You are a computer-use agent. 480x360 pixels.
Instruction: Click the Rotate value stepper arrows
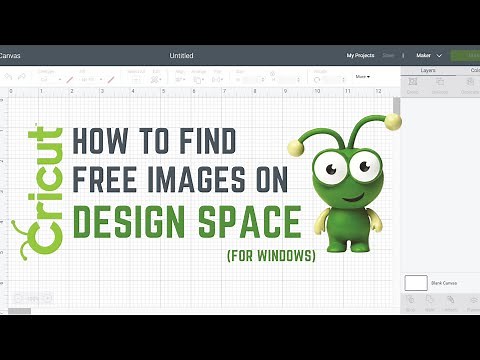344,80
